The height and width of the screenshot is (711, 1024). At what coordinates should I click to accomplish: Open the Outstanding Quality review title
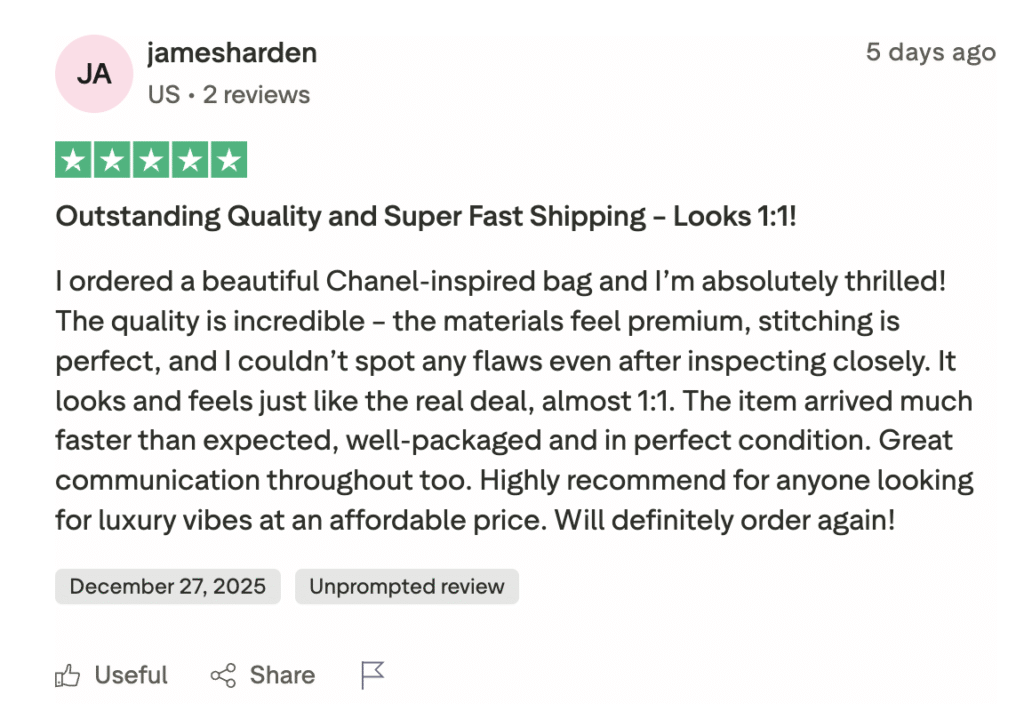(x=426, y=216)
